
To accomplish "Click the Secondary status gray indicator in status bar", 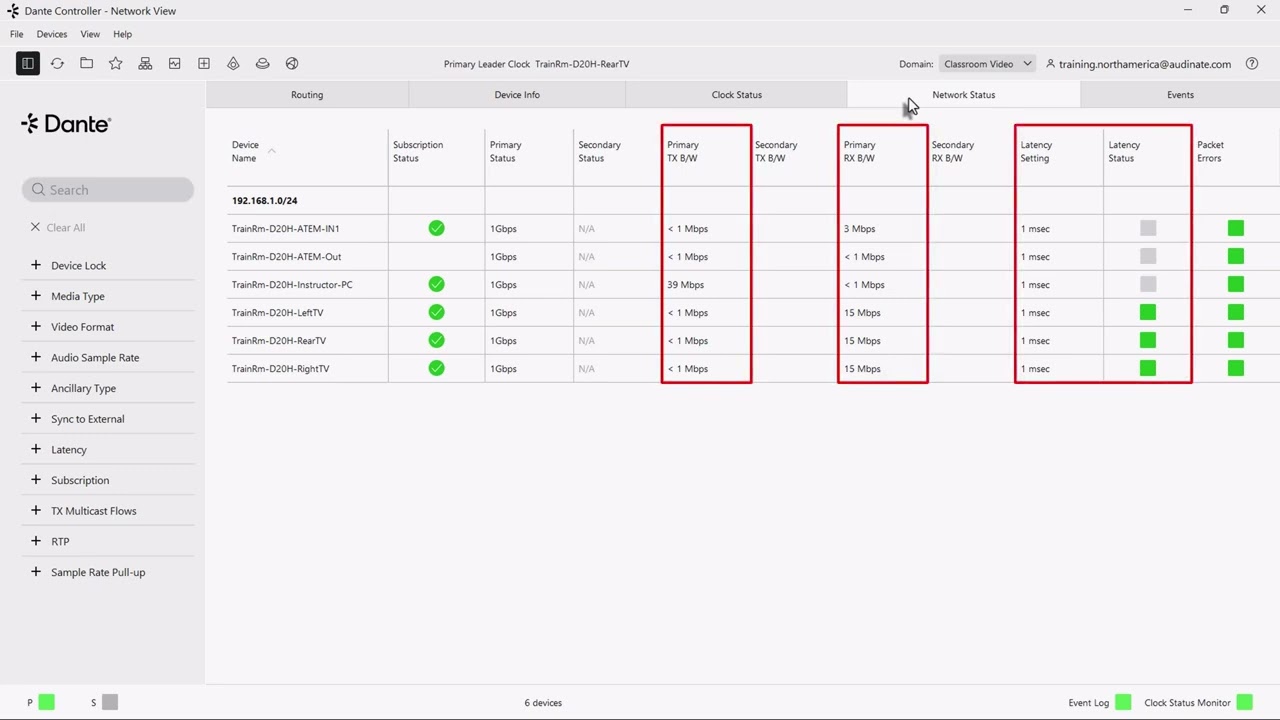I will (x=110, y=702).
